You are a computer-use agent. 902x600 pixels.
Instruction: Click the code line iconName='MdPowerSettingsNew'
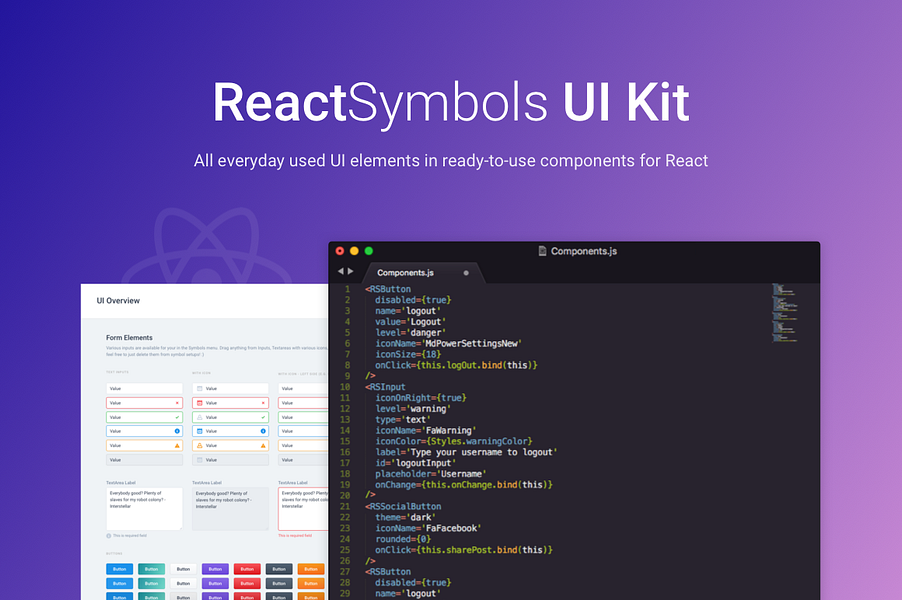[449, 343]
